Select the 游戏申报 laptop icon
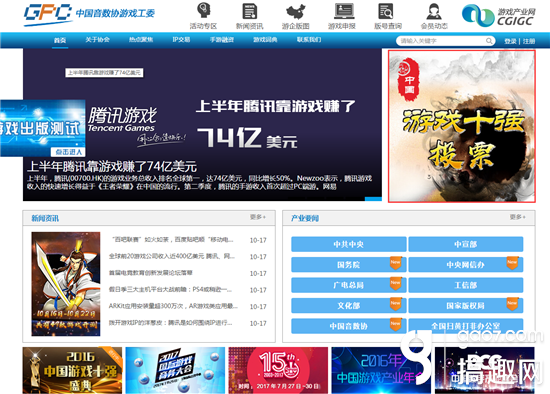Viewport: 550px width, 394px height. pyautogui.click(x=343, y=11)
